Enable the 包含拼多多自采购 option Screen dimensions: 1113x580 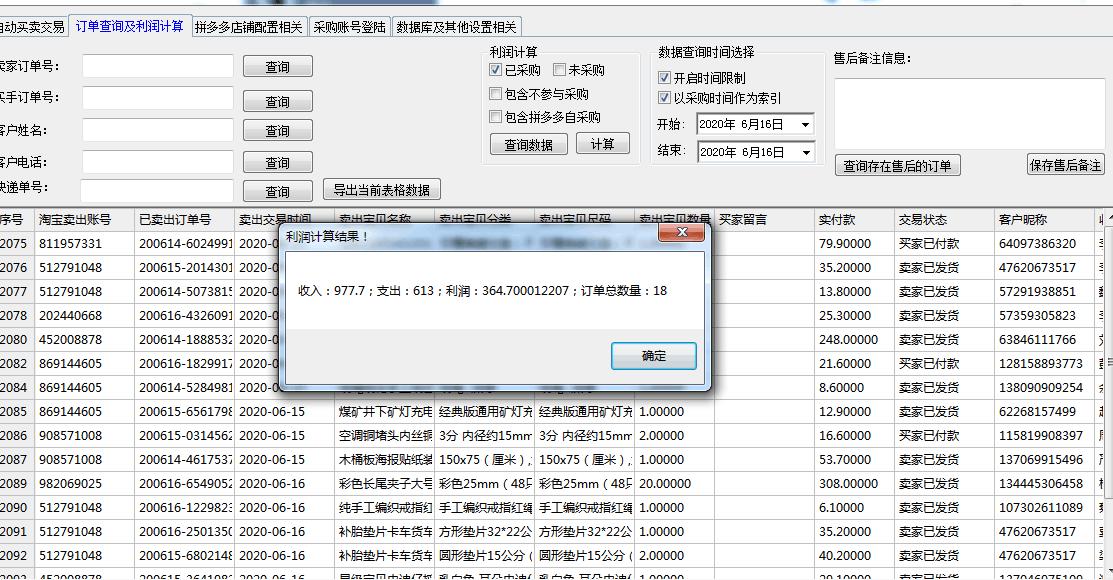[495, 119]
